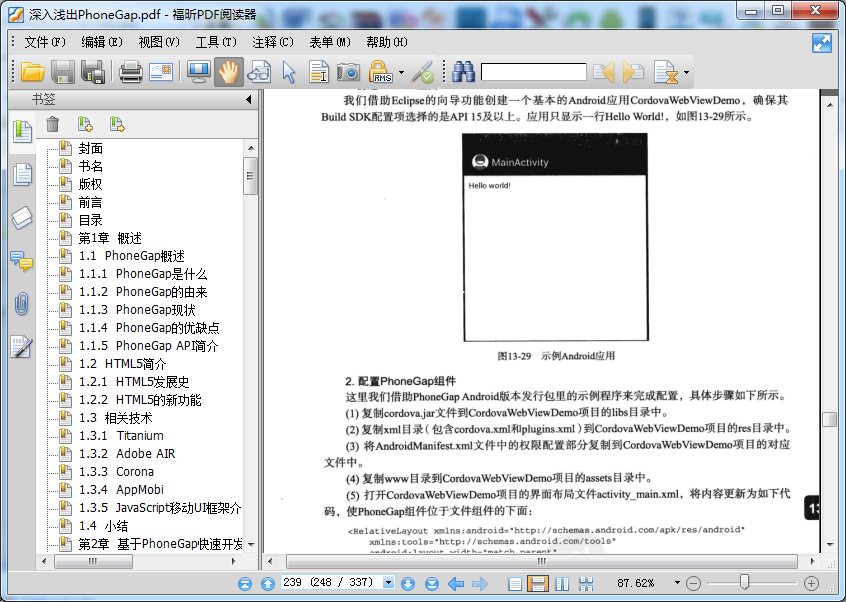Viewport: 846px width, 602px height.
Task: Open the comments panel sidebar icon
Action: click(22, 261)
